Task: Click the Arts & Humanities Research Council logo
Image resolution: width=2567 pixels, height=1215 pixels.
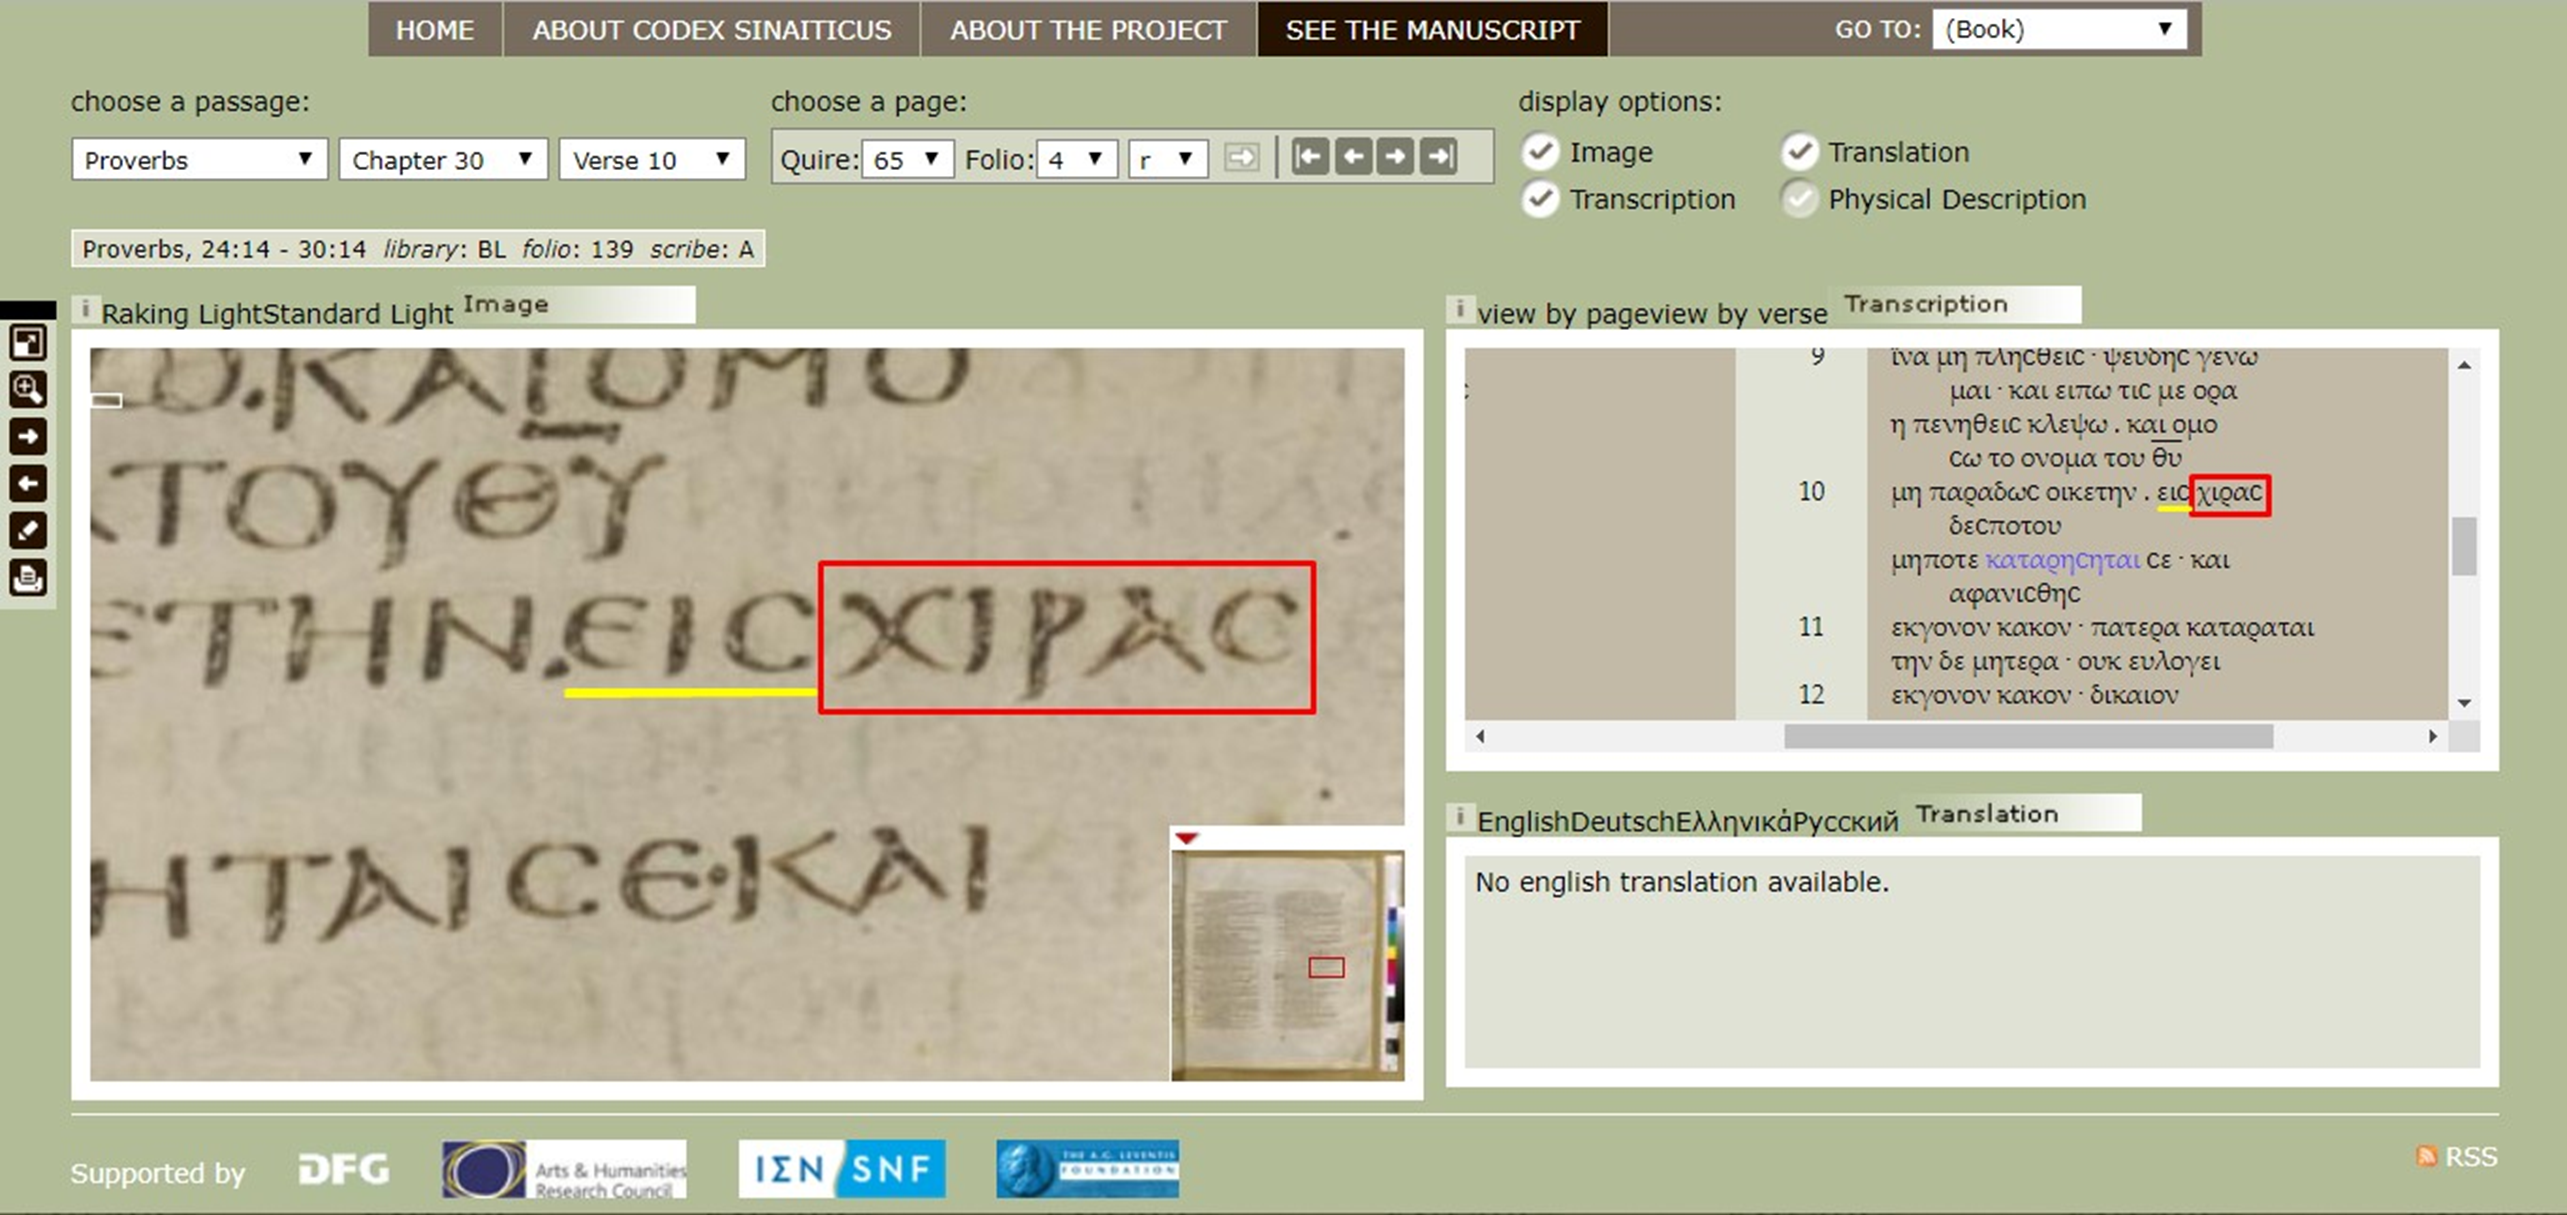Action: pos(564,1169)
